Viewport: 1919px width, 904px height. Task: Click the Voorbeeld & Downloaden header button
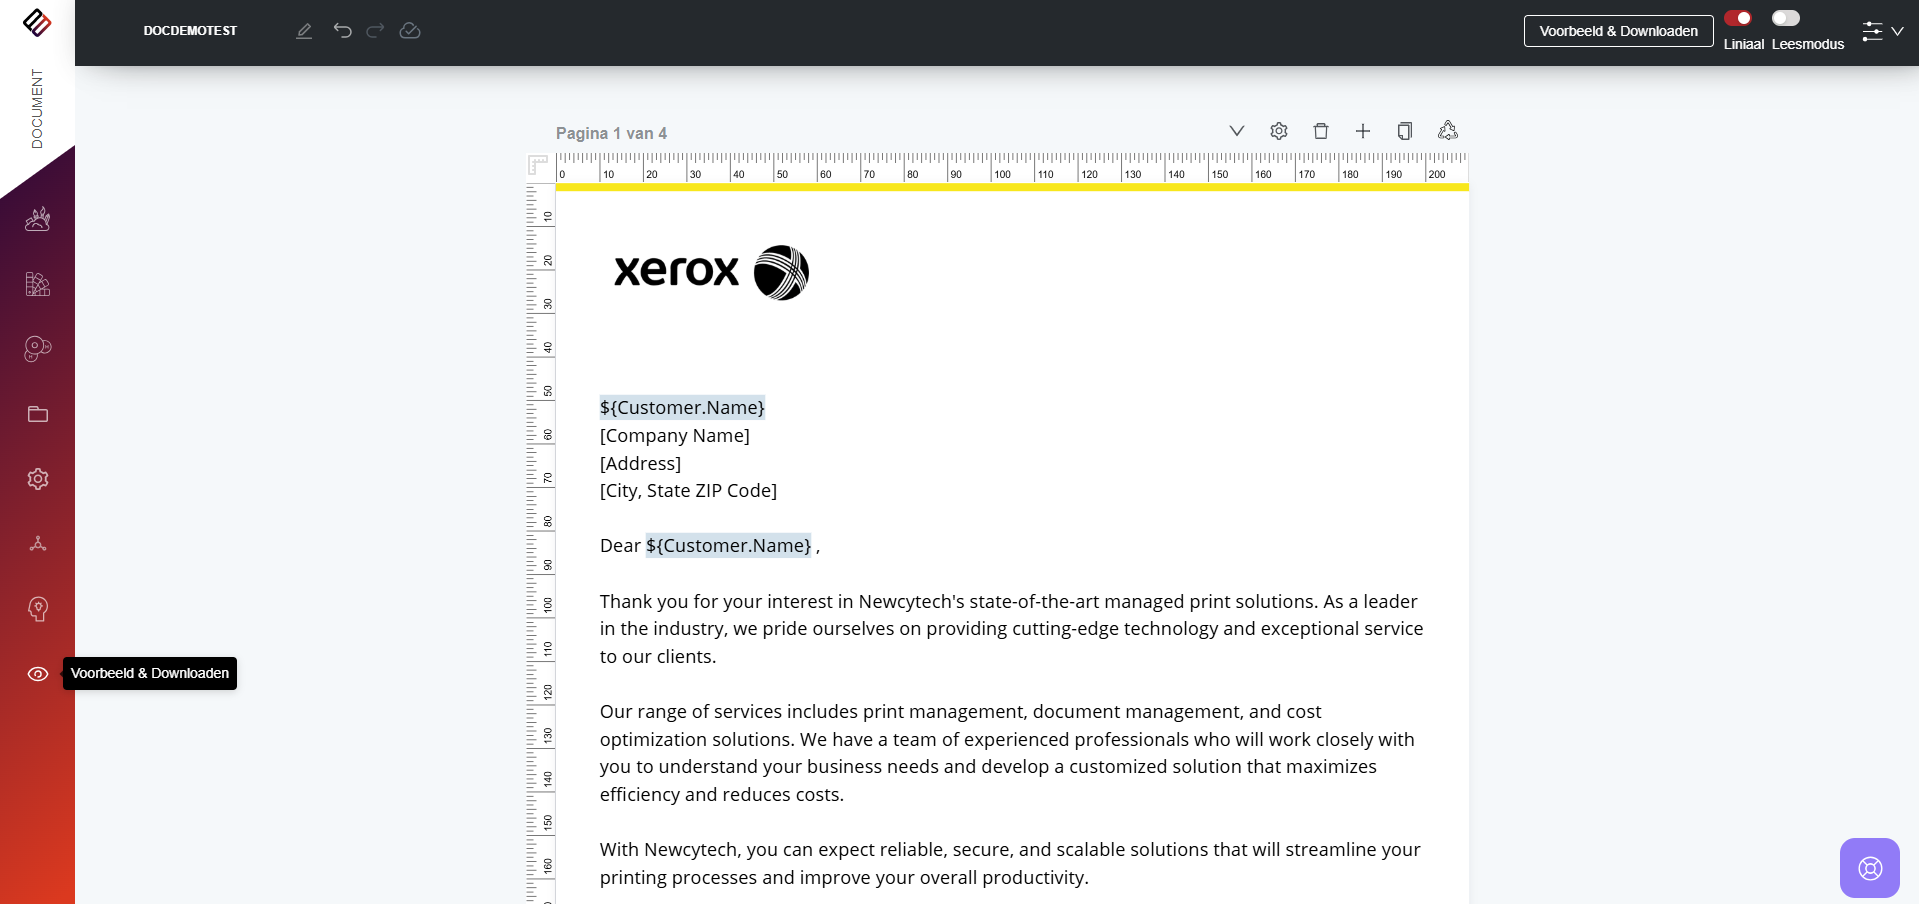(1617, 31)
